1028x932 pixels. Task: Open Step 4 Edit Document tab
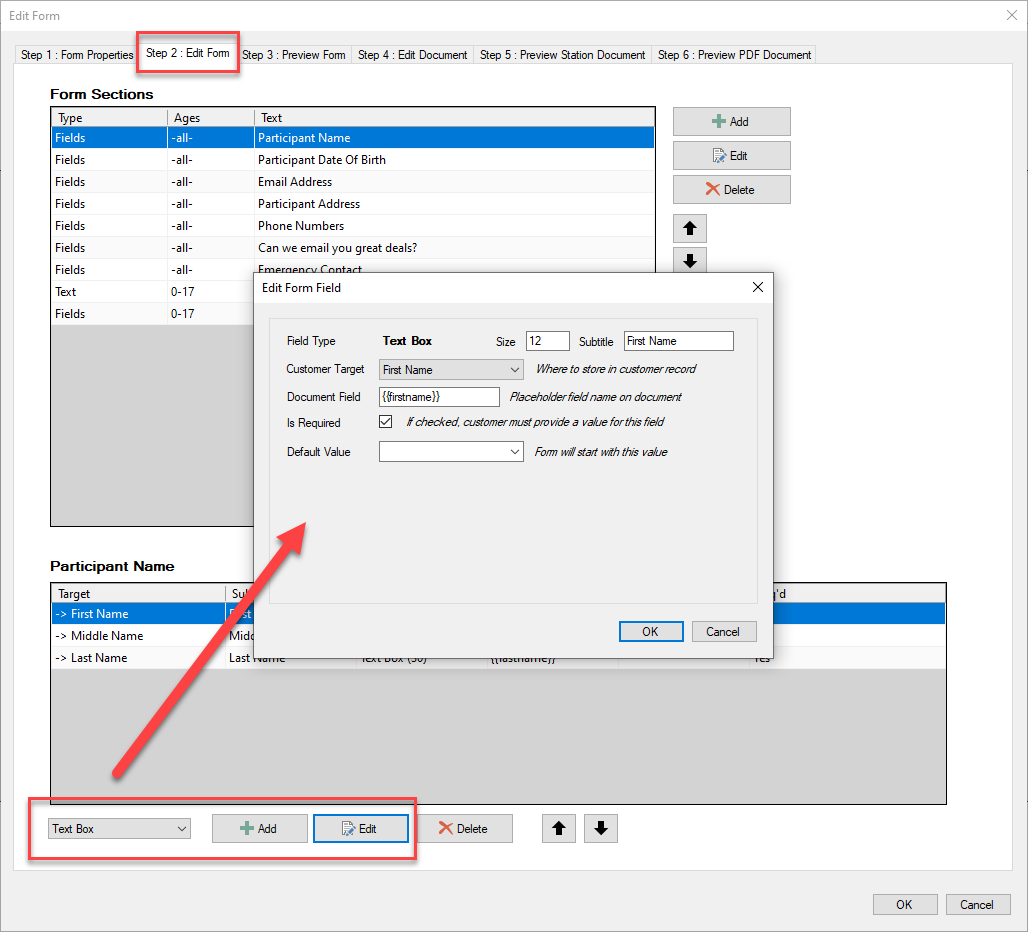[x=412, y=55]
